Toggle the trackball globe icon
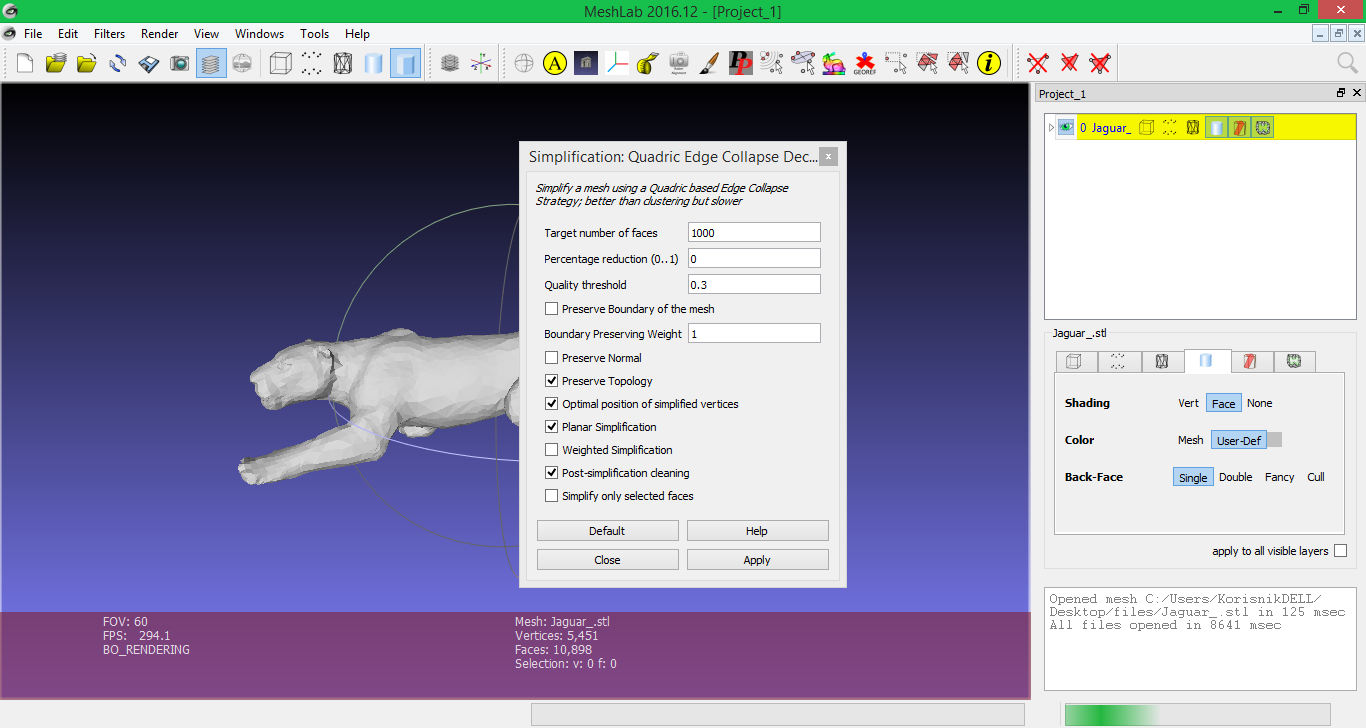The height and width of the screenshot is (728, 1366). pyautogui.click(x=524, y=64)
